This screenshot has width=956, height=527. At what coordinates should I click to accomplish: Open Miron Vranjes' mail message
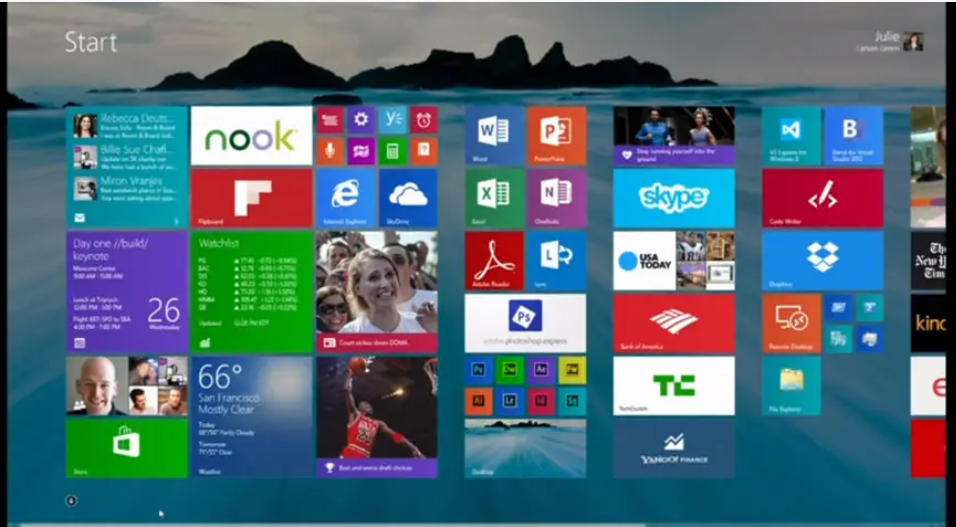(x=127, y=189)
